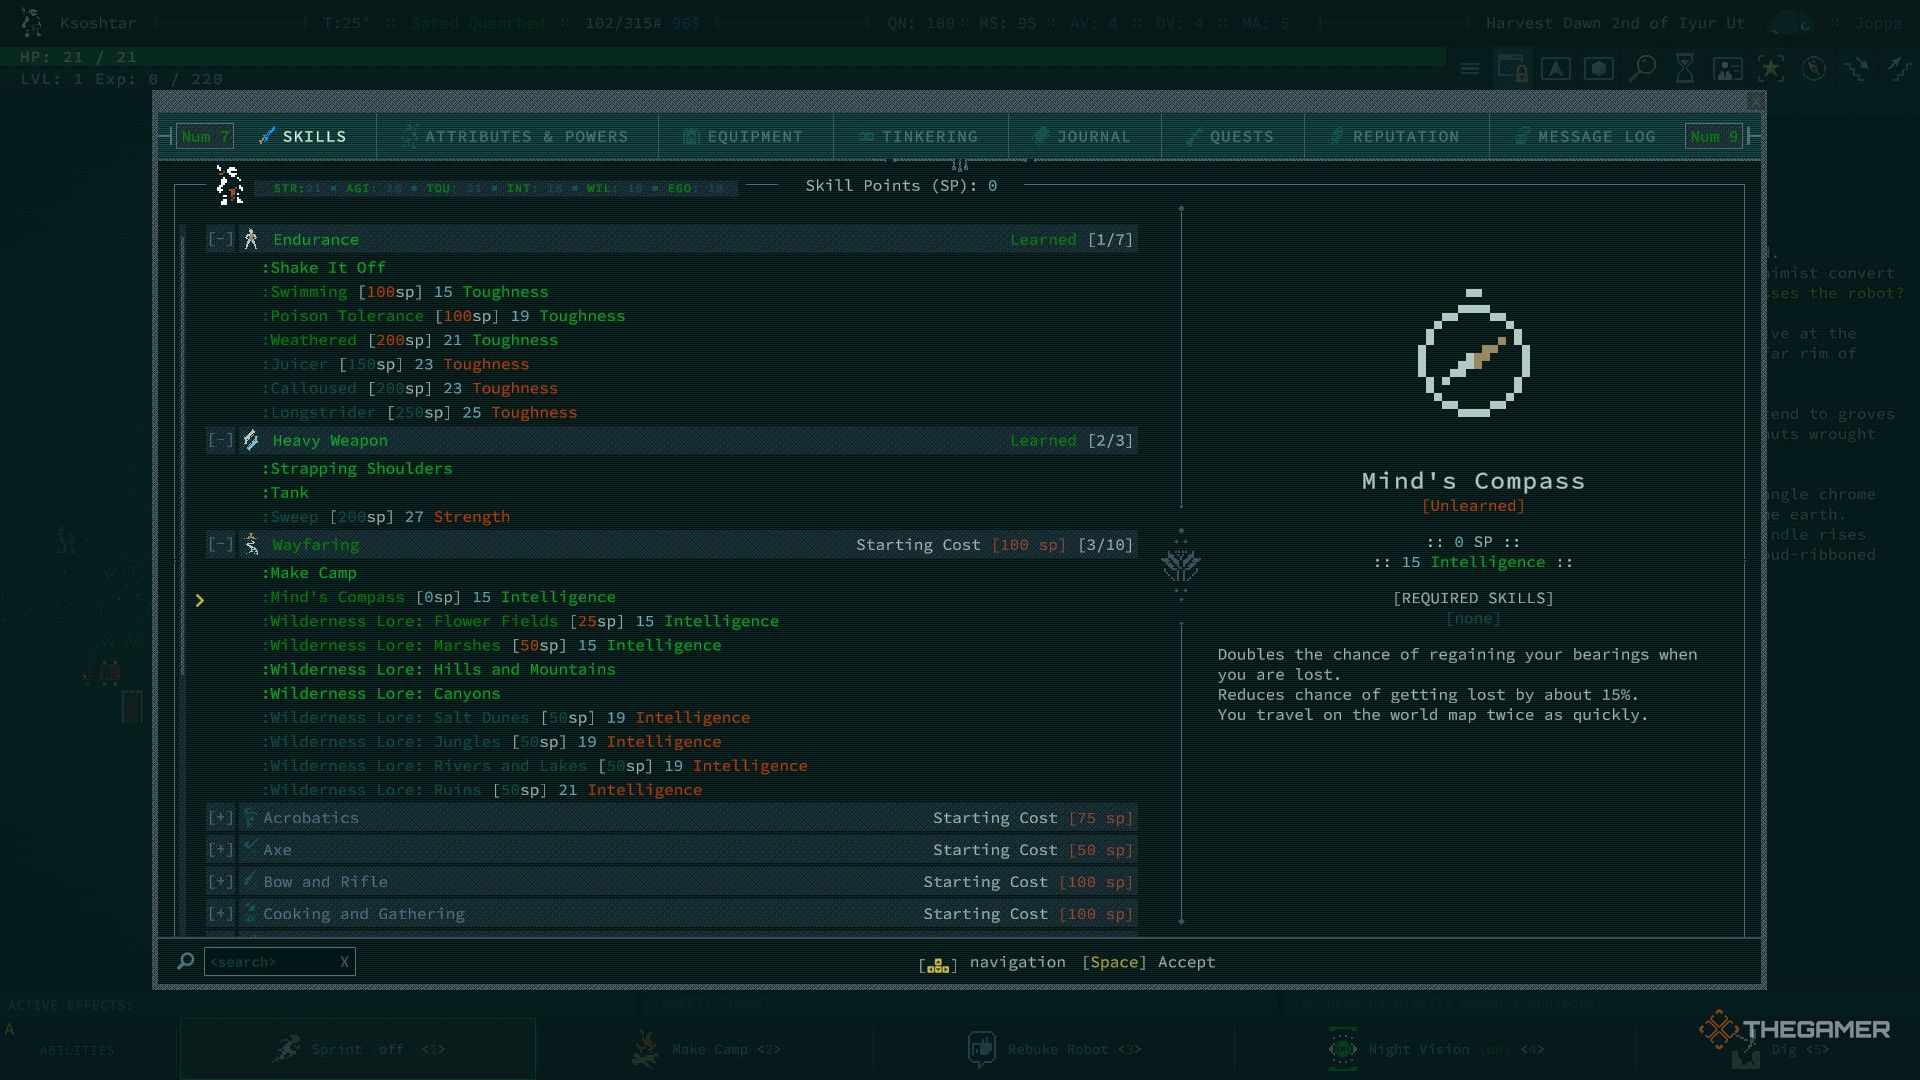The image size is (1920, 1080).
Task: Expand the Axe skill tree
Action: point(220,849)
